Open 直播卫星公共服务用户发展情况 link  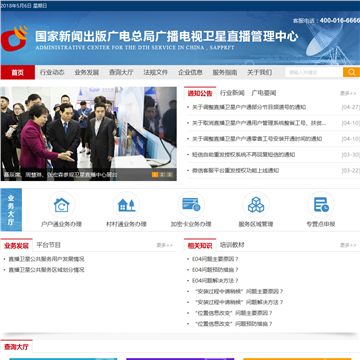pyautogui.click(x=46, y=259)
